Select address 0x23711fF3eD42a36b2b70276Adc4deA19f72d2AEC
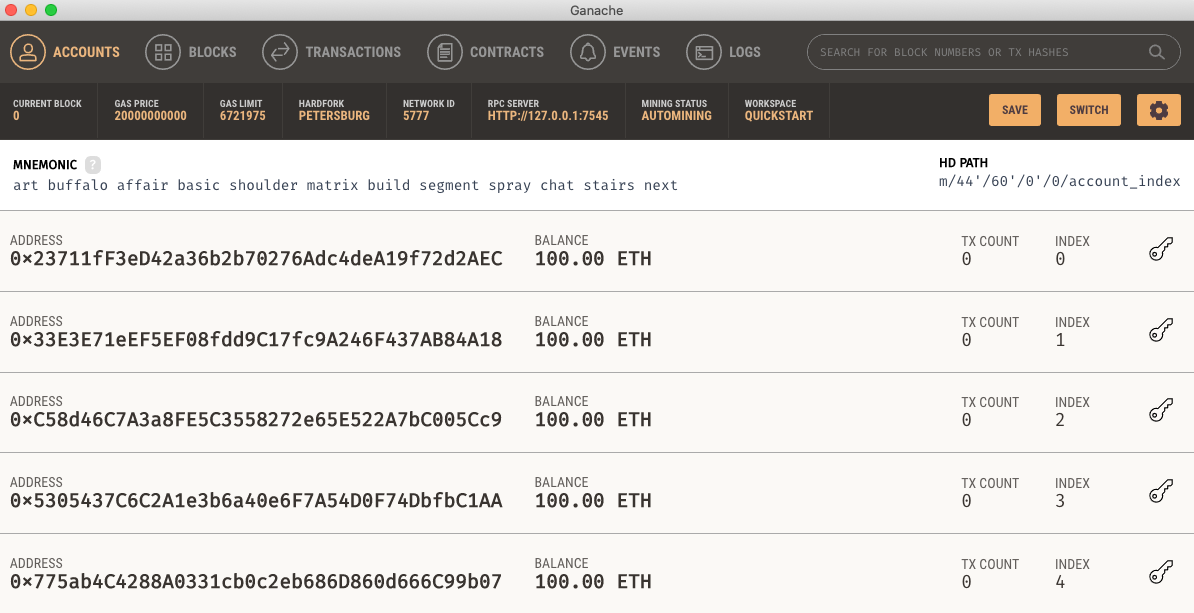Viewport: 1194px width, 613px height. 256,259
